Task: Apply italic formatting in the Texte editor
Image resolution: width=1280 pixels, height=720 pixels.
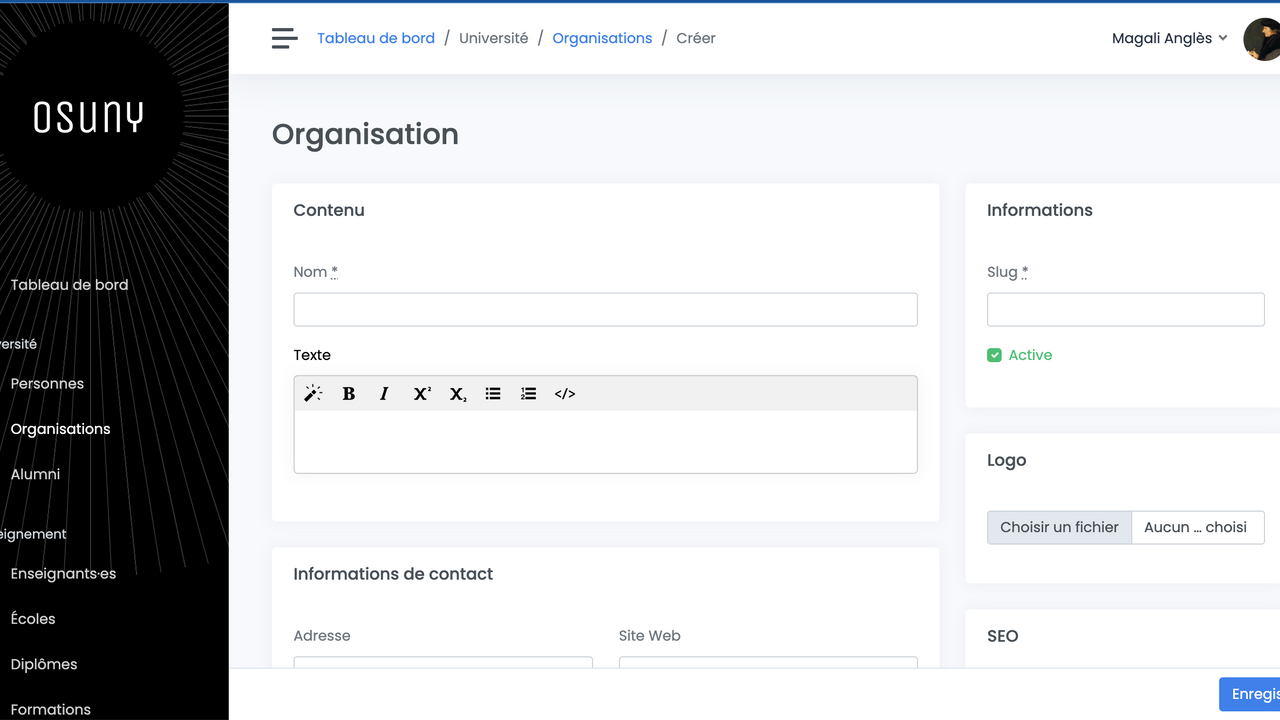Action: [x=384, y=393]
